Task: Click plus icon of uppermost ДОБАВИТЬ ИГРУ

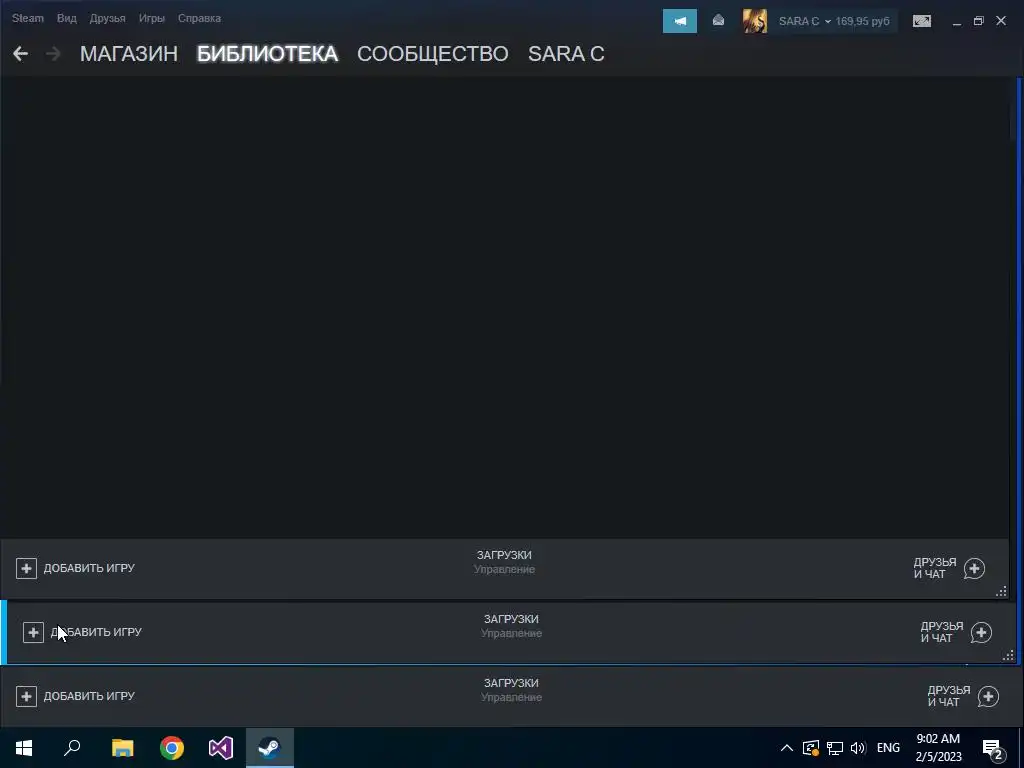Action: [26, 568]
